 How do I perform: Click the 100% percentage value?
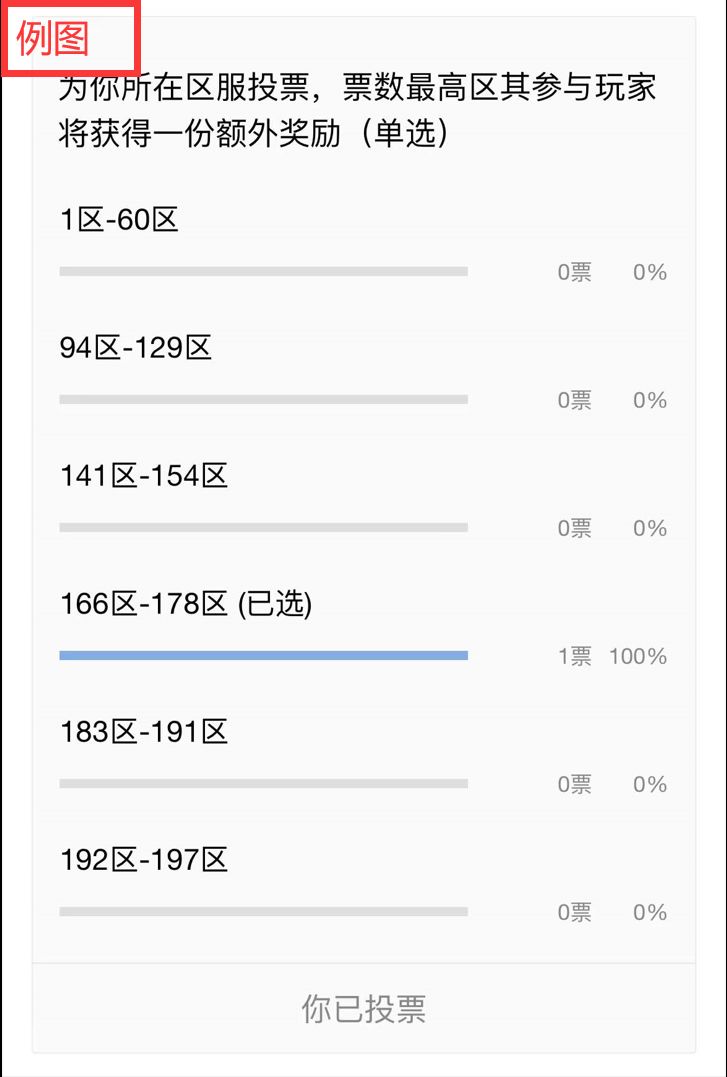(x=638, y=657)
